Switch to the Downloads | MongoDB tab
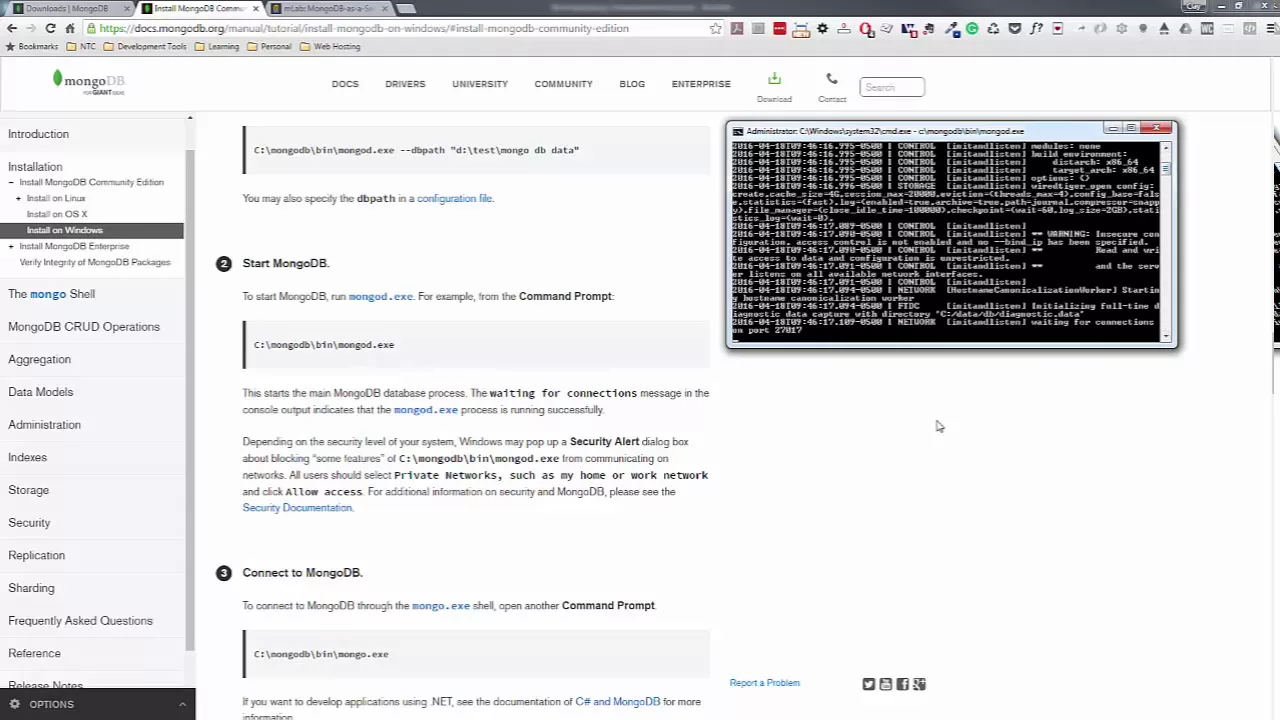The width and height of the screenshot is (1280, 720). (x=66, y=8)
